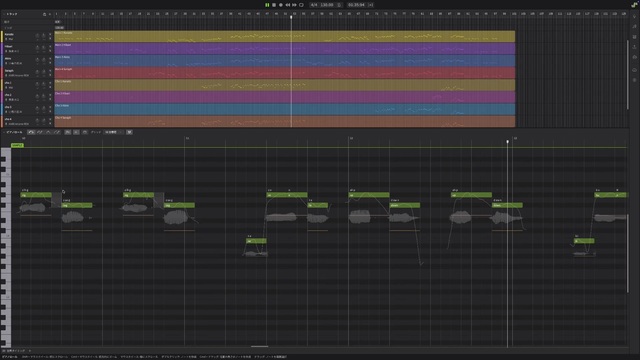Open the tempo 130.00 stepper control
This screenshot has height=360, width=640.
[x=339, y=5]
